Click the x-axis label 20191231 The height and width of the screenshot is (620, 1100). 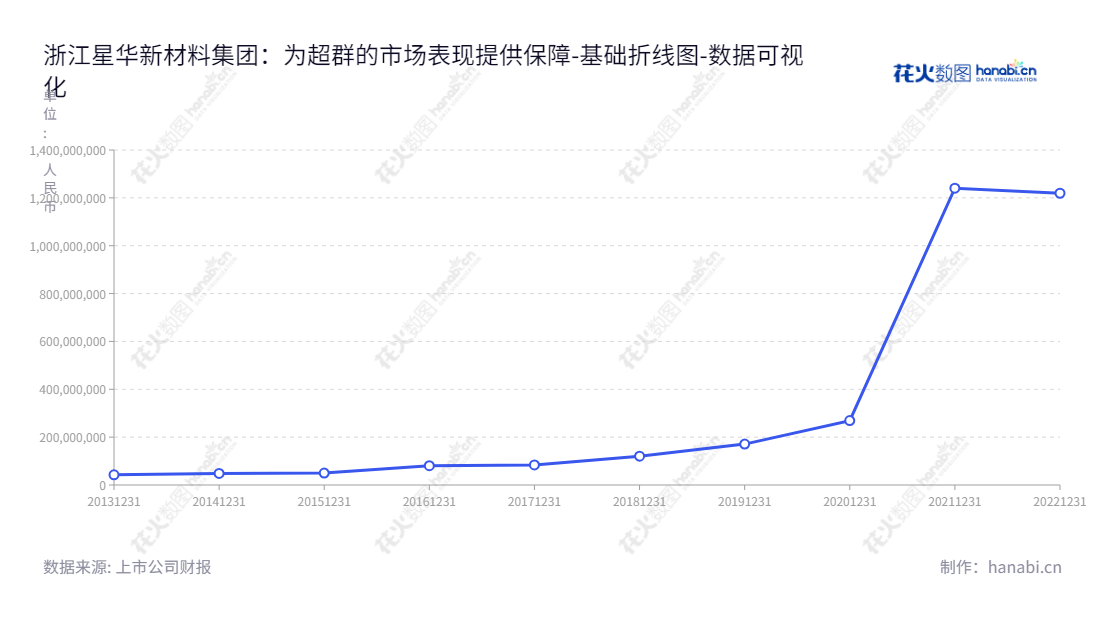pyautogui.click(x=744, y=501)
